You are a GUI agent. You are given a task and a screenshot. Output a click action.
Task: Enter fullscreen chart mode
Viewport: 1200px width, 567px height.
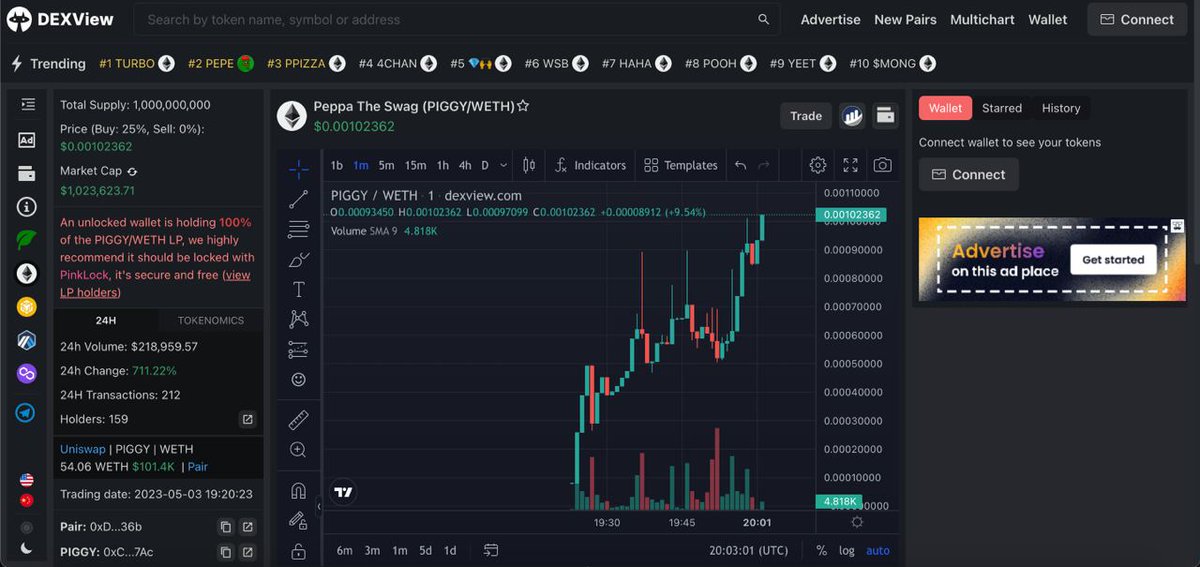click(x=850, y=165)
